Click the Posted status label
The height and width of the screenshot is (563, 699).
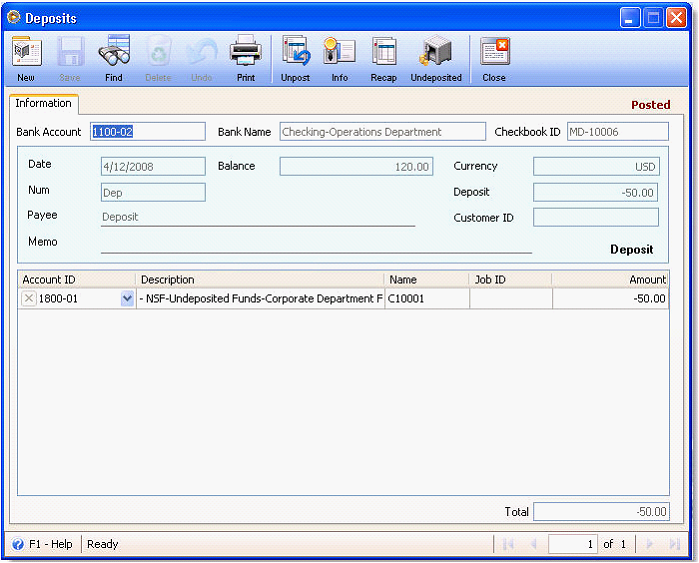coord(650,105)
